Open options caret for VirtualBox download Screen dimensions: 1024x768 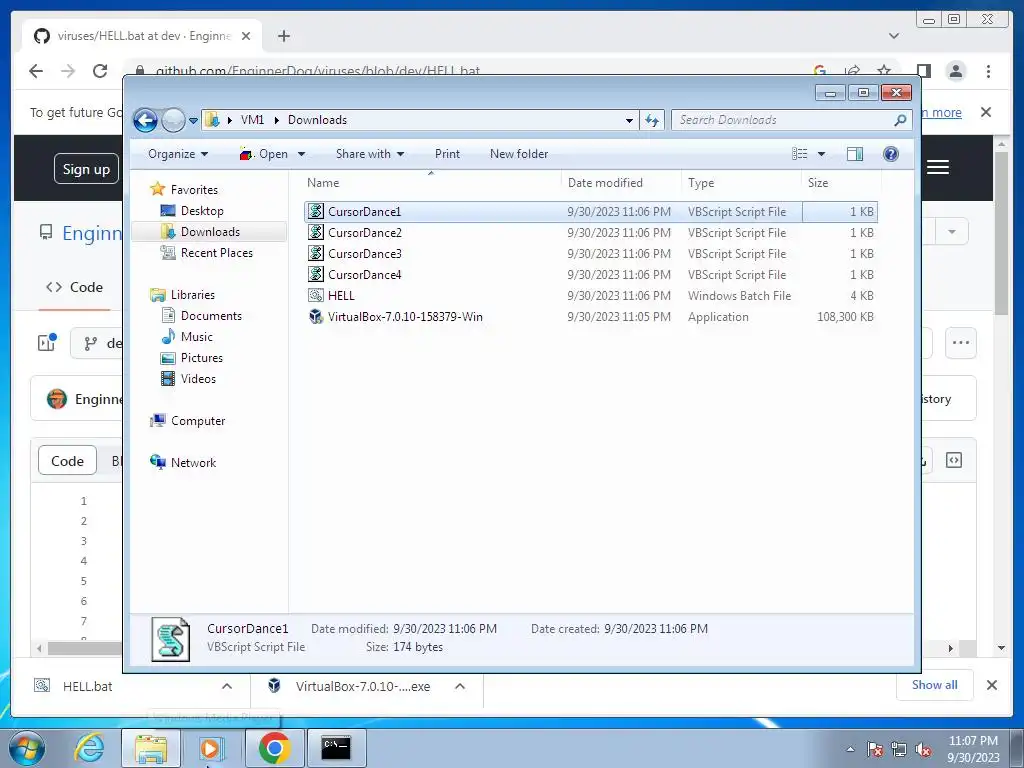click(x=460, y=686)
